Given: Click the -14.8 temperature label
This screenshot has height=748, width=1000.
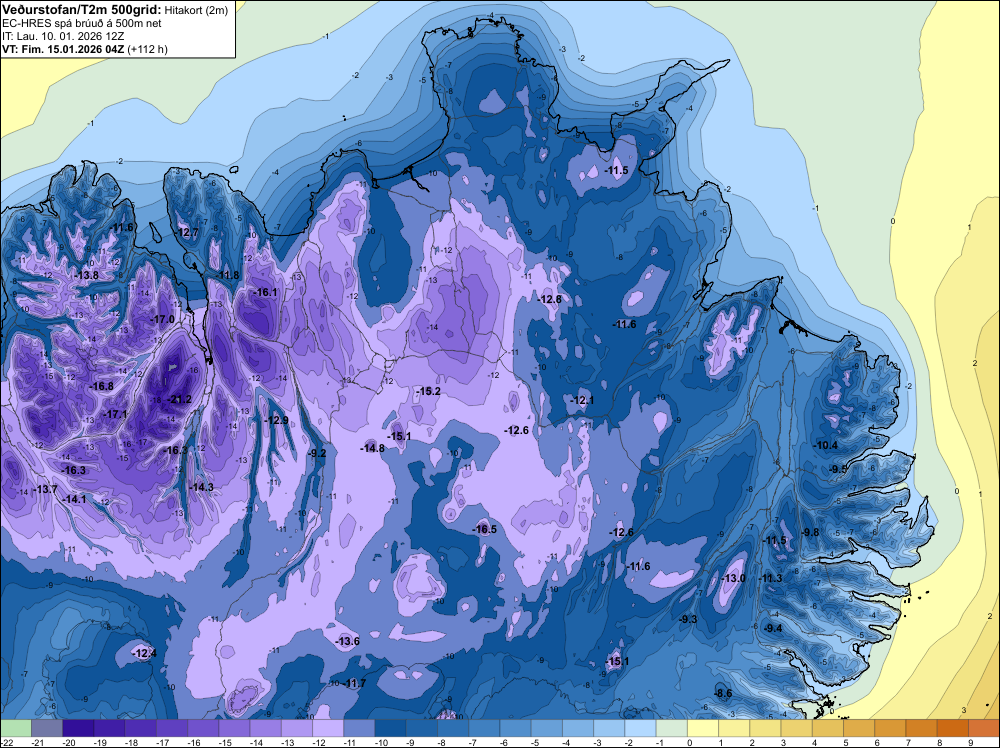Looking at the screenshot, I should (372, 448).
